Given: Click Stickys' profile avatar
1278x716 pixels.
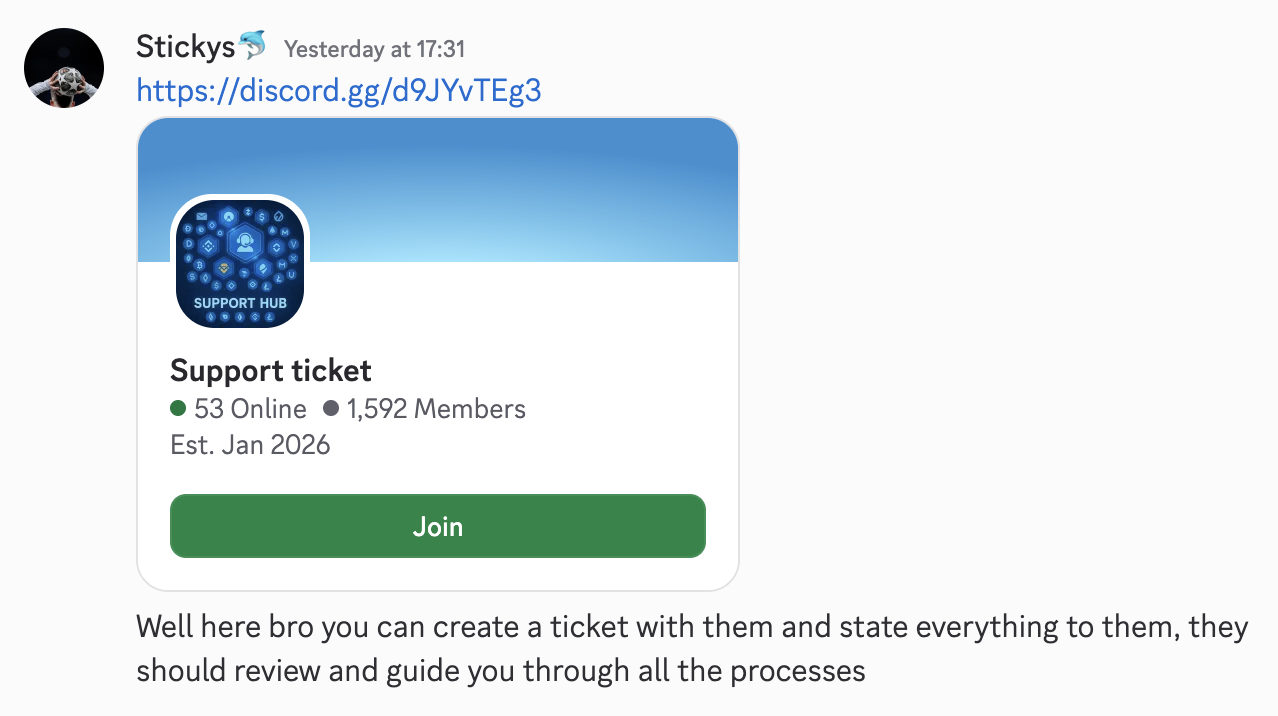Looking at the screenshot, I should [x=63, y=67].
